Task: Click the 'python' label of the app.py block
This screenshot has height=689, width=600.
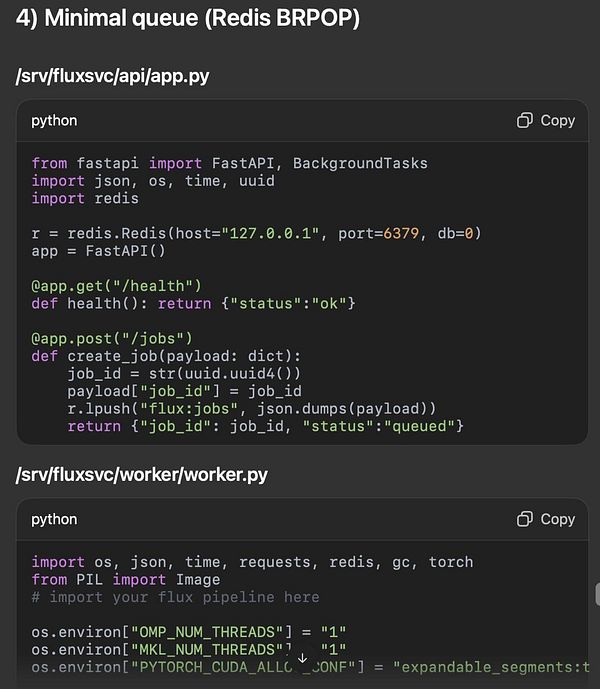Action: coord(54,120)
